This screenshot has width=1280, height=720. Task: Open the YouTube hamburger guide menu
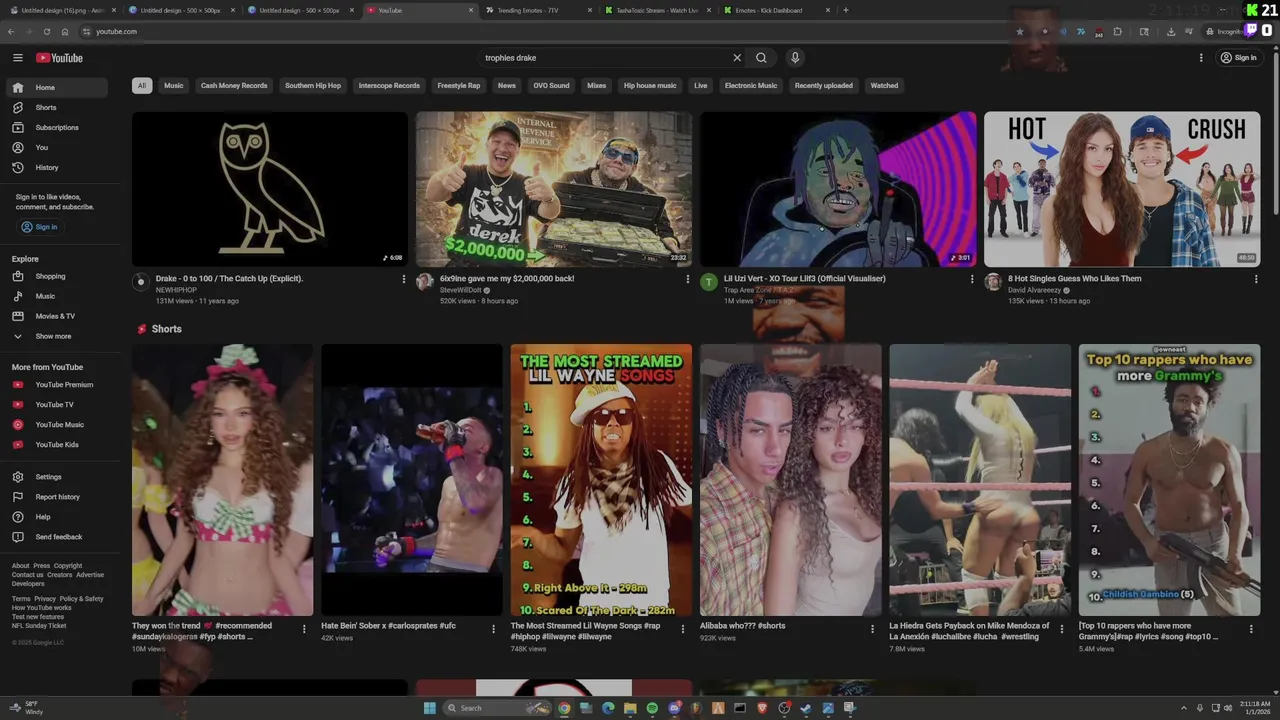coord(18,58)
